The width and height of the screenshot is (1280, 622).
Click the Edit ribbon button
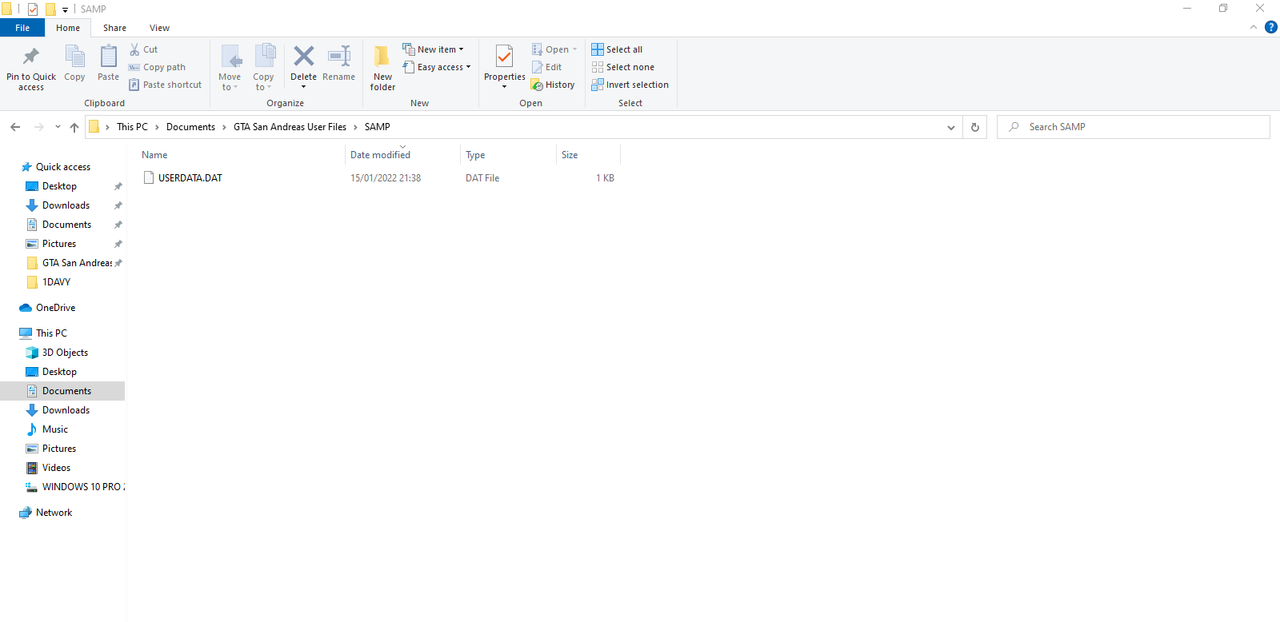(x=546, y=67)
